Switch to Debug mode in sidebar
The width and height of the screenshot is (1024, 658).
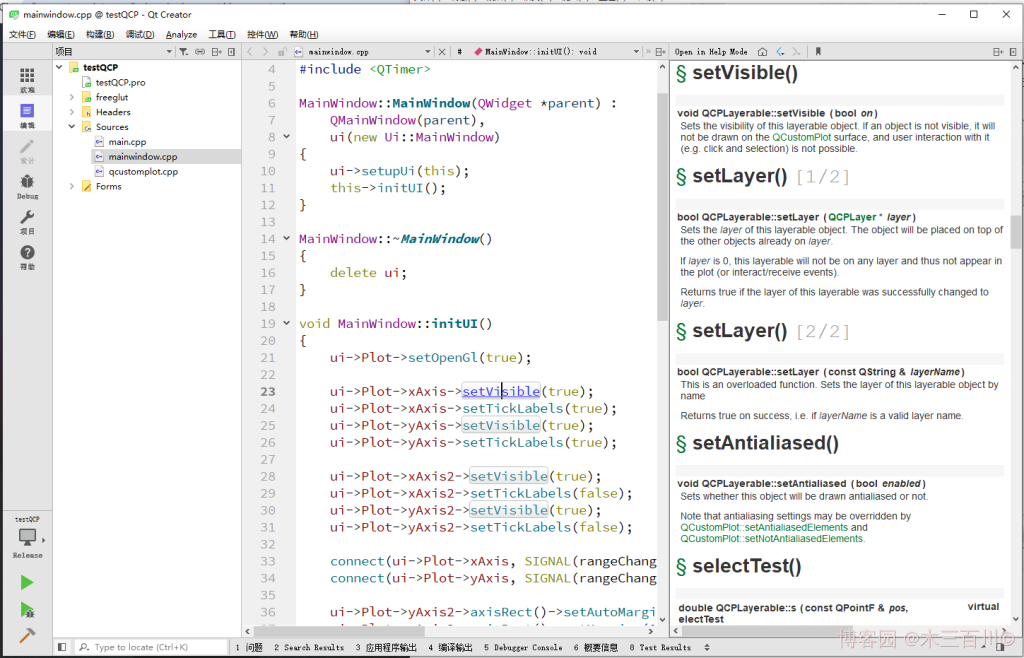(x=27, y=186)
